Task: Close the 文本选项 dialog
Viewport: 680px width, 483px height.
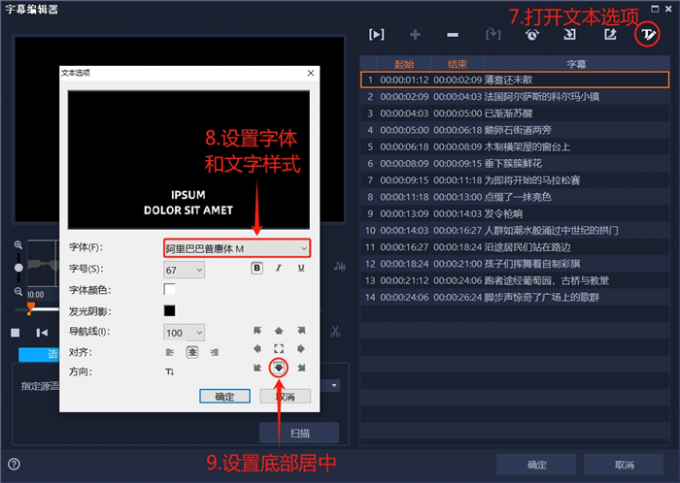Action: pyautogui.click(x=311, y=73)
